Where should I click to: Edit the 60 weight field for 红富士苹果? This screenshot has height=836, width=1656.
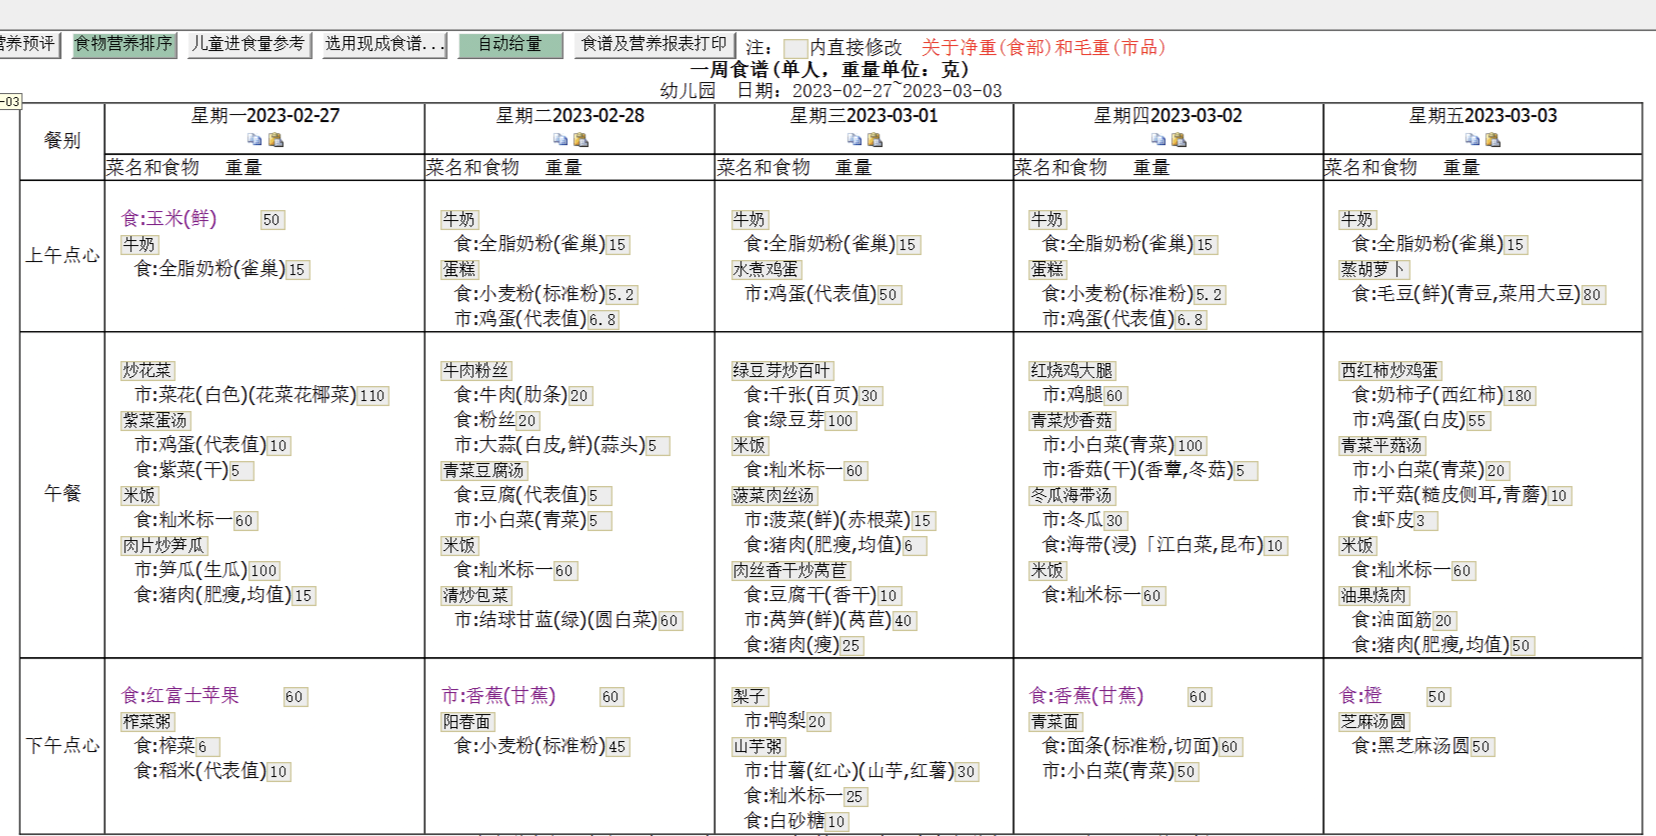294,697
